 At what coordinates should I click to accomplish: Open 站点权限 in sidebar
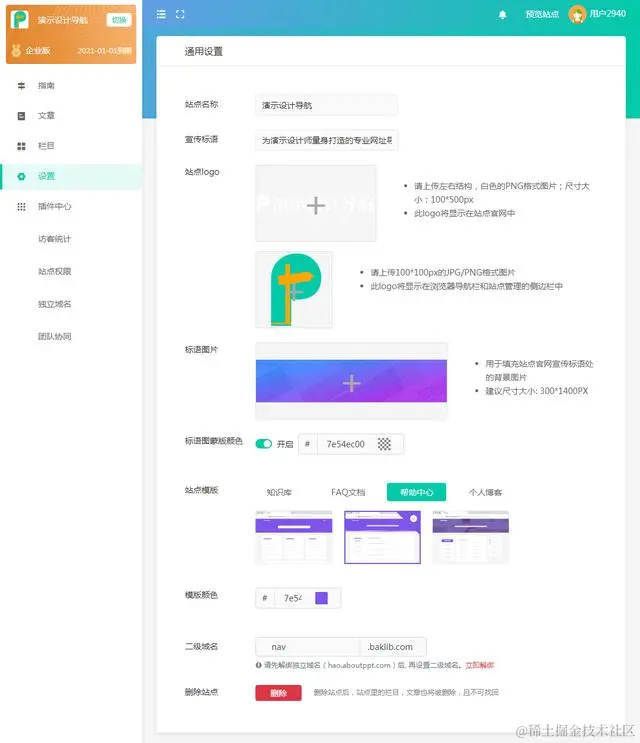pyautogui.click(x=54, y=272)
